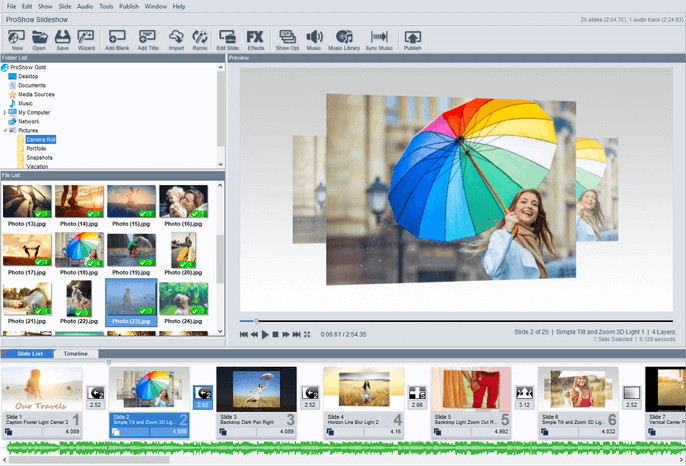Collapse the Pictures folder node

5,130
